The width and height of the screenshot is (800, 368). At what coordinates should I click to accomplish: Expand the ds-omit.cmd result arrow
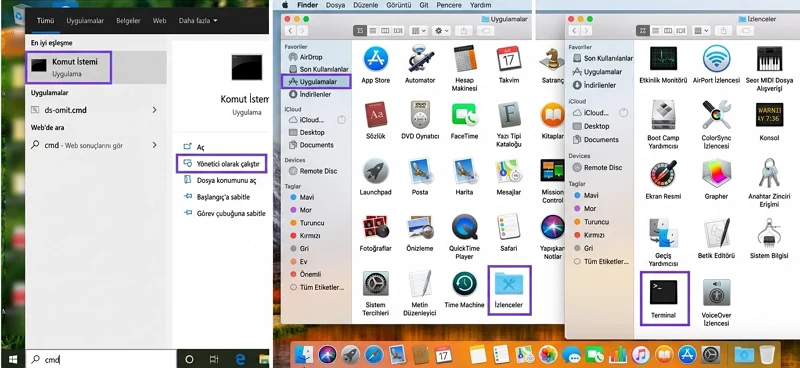point(154,110)
